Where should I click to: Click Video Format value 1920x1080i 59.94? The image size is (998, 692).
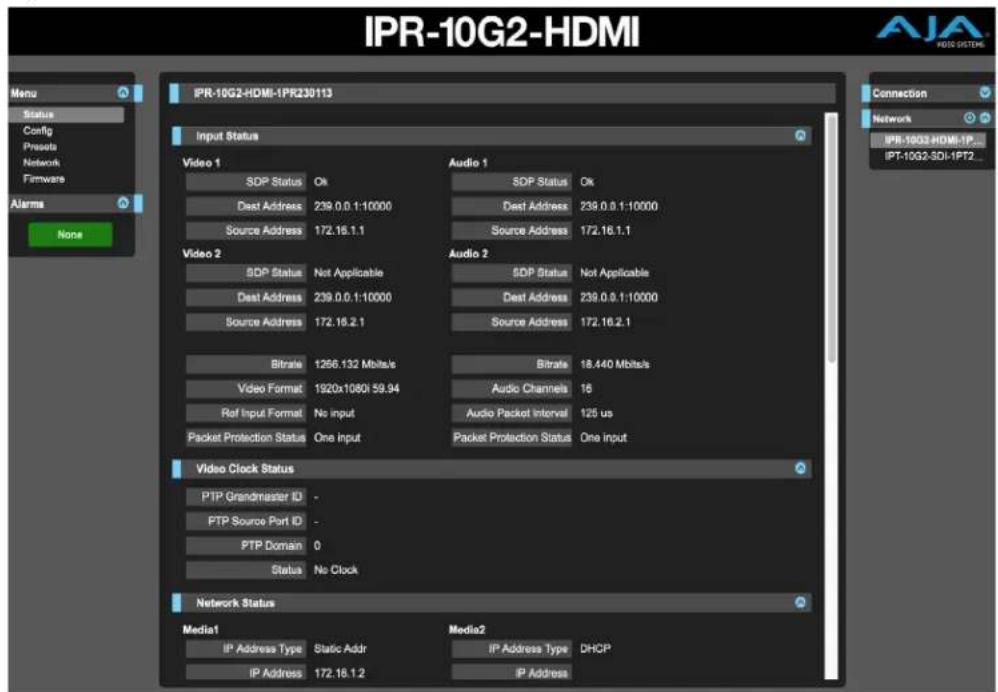(x=356, y=388)
